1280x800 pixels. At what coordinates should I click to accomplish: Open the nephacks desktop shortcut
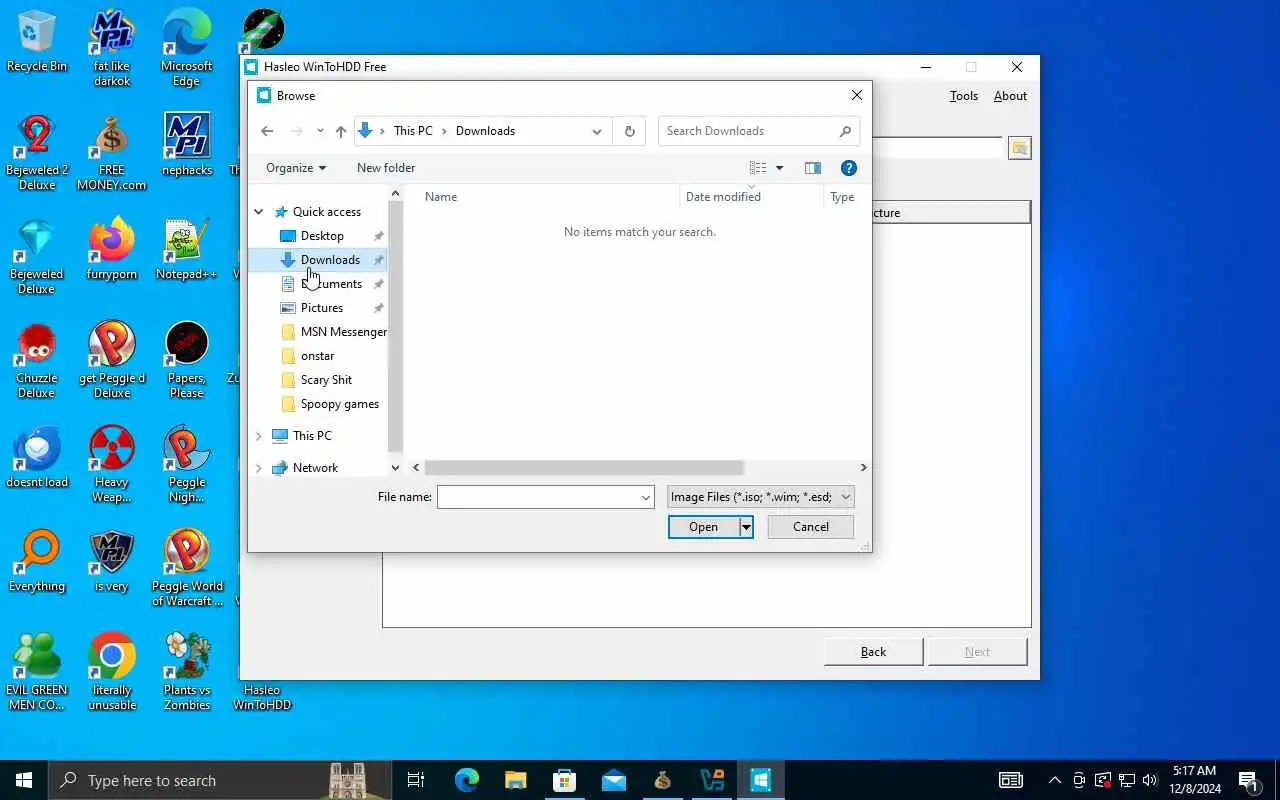point(187,145)
